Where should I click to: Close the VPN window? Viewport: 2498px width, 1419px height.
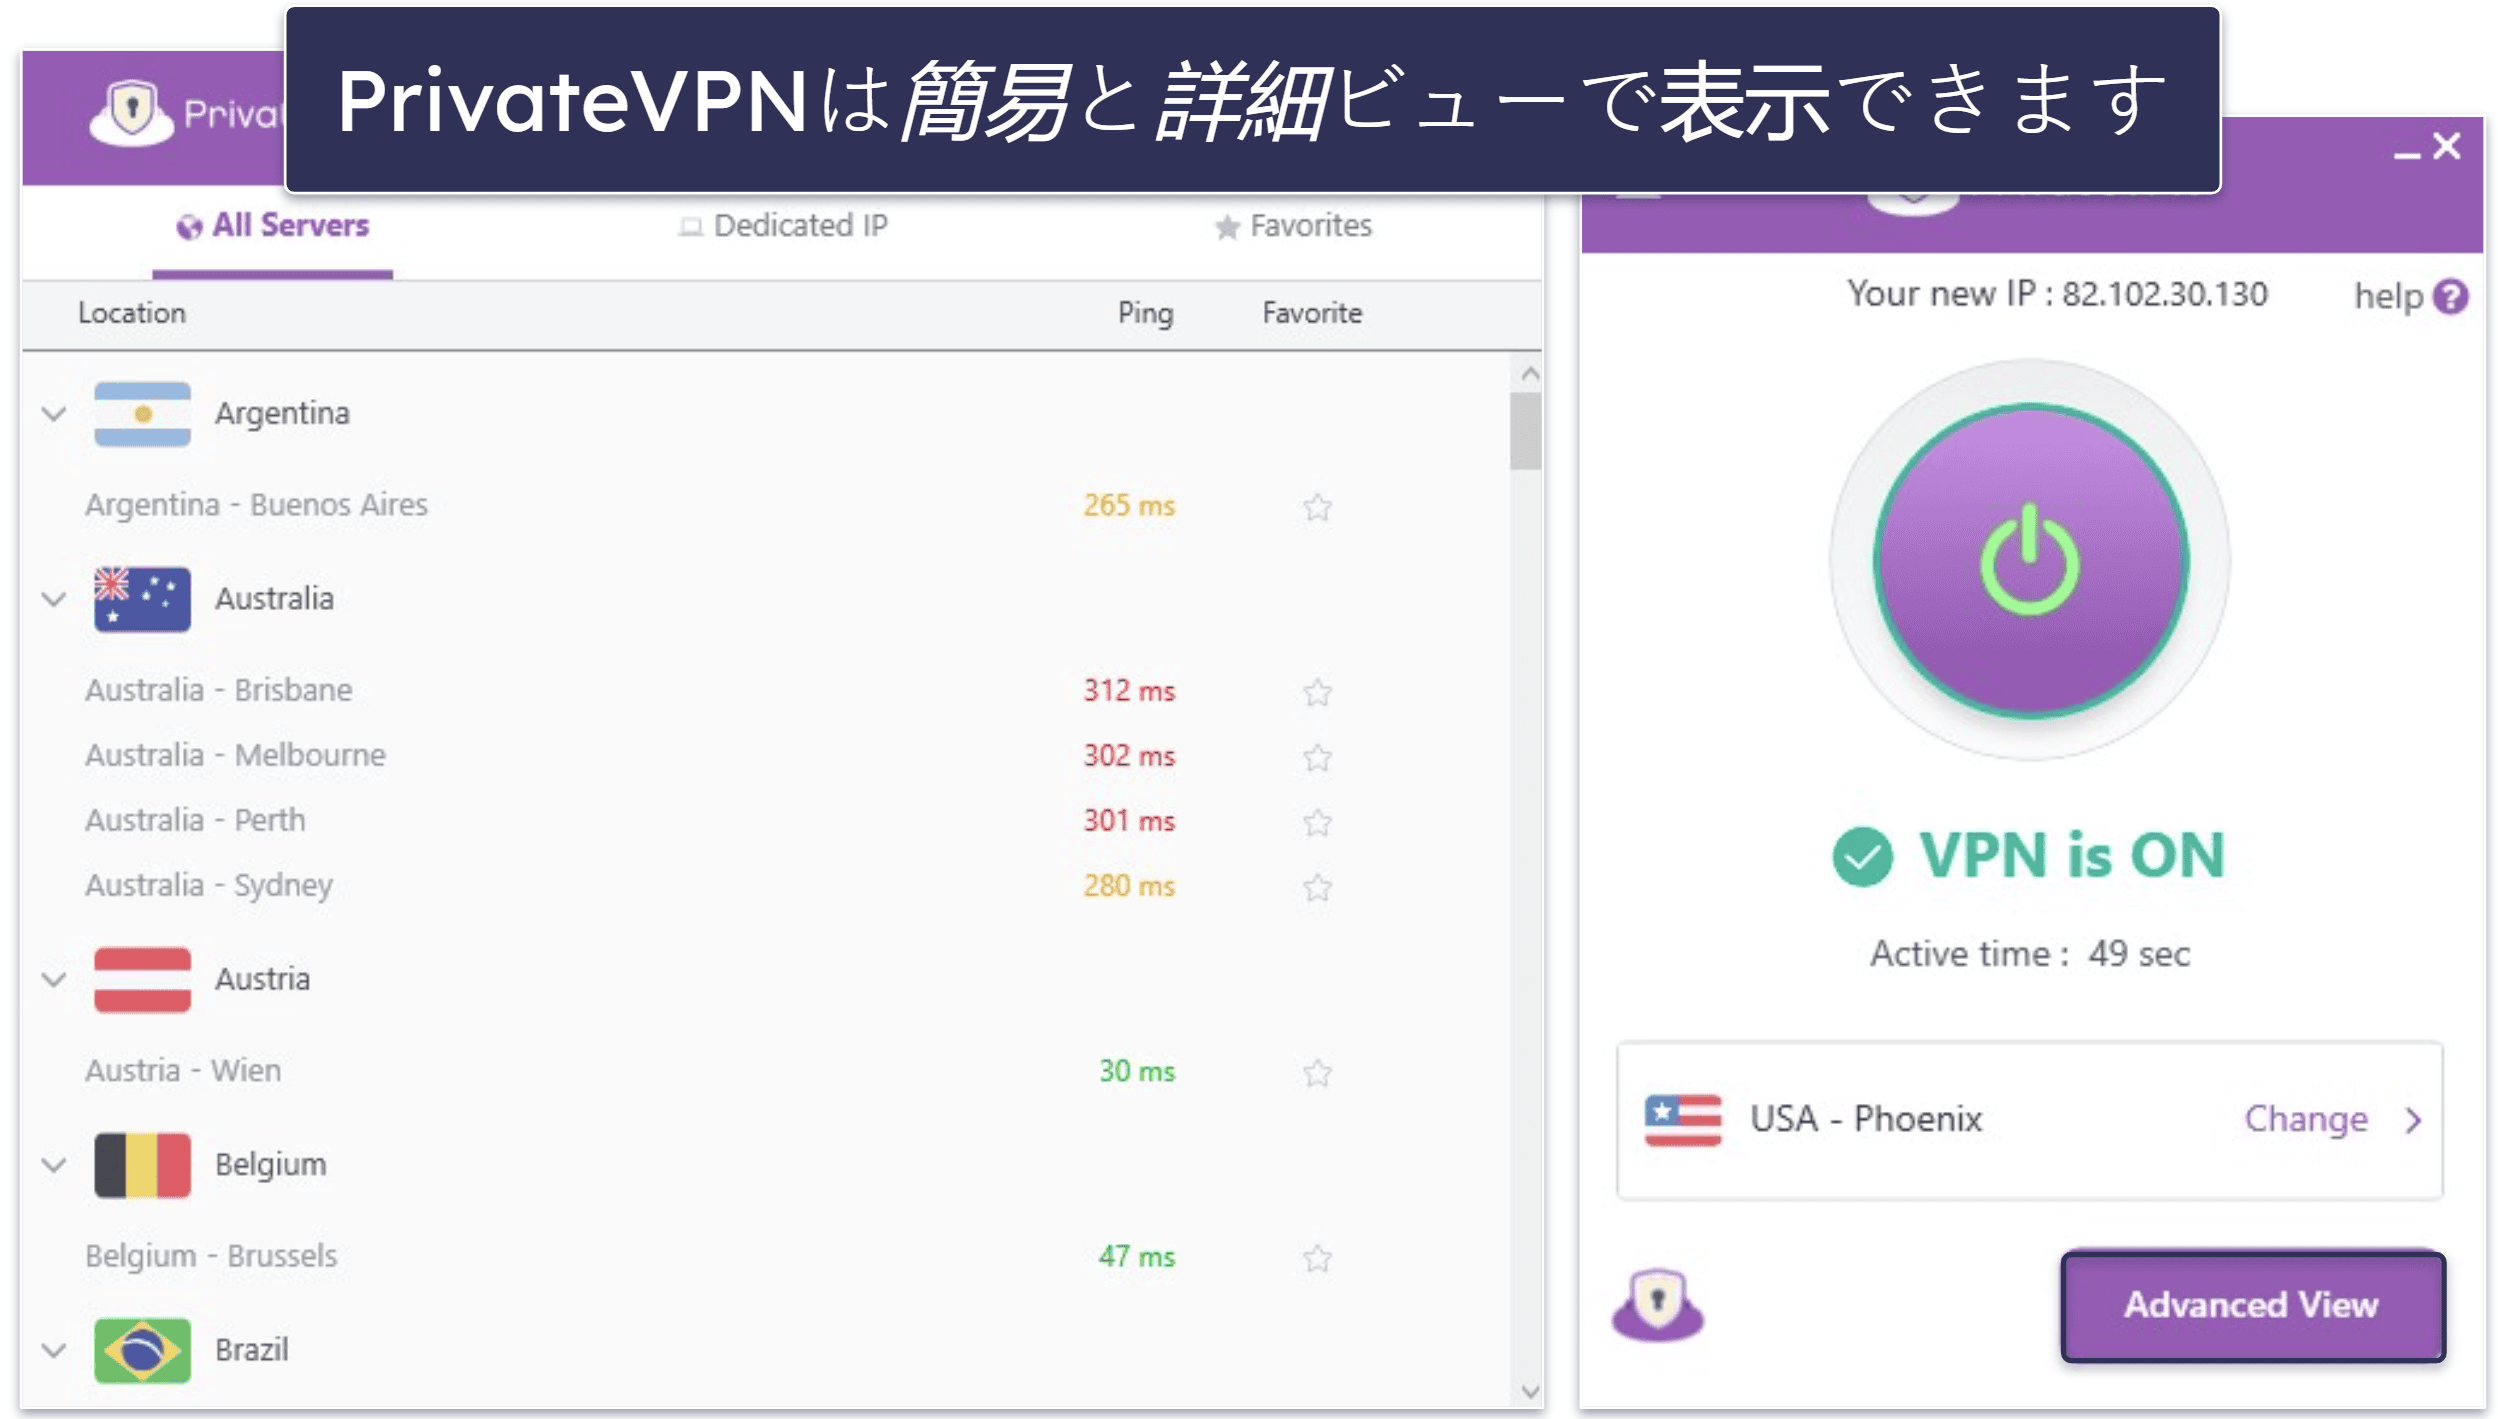(x=2447, y=147)
